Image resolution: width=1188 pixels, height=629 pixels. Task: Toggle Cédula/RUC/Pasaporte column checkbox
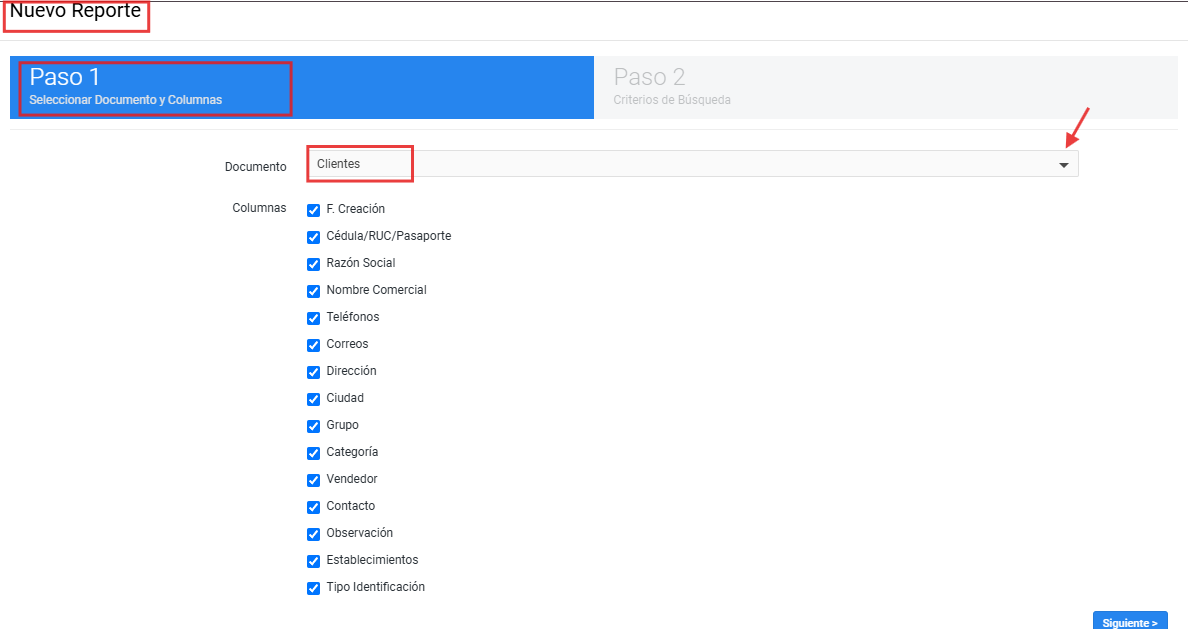tap(313, 237)
